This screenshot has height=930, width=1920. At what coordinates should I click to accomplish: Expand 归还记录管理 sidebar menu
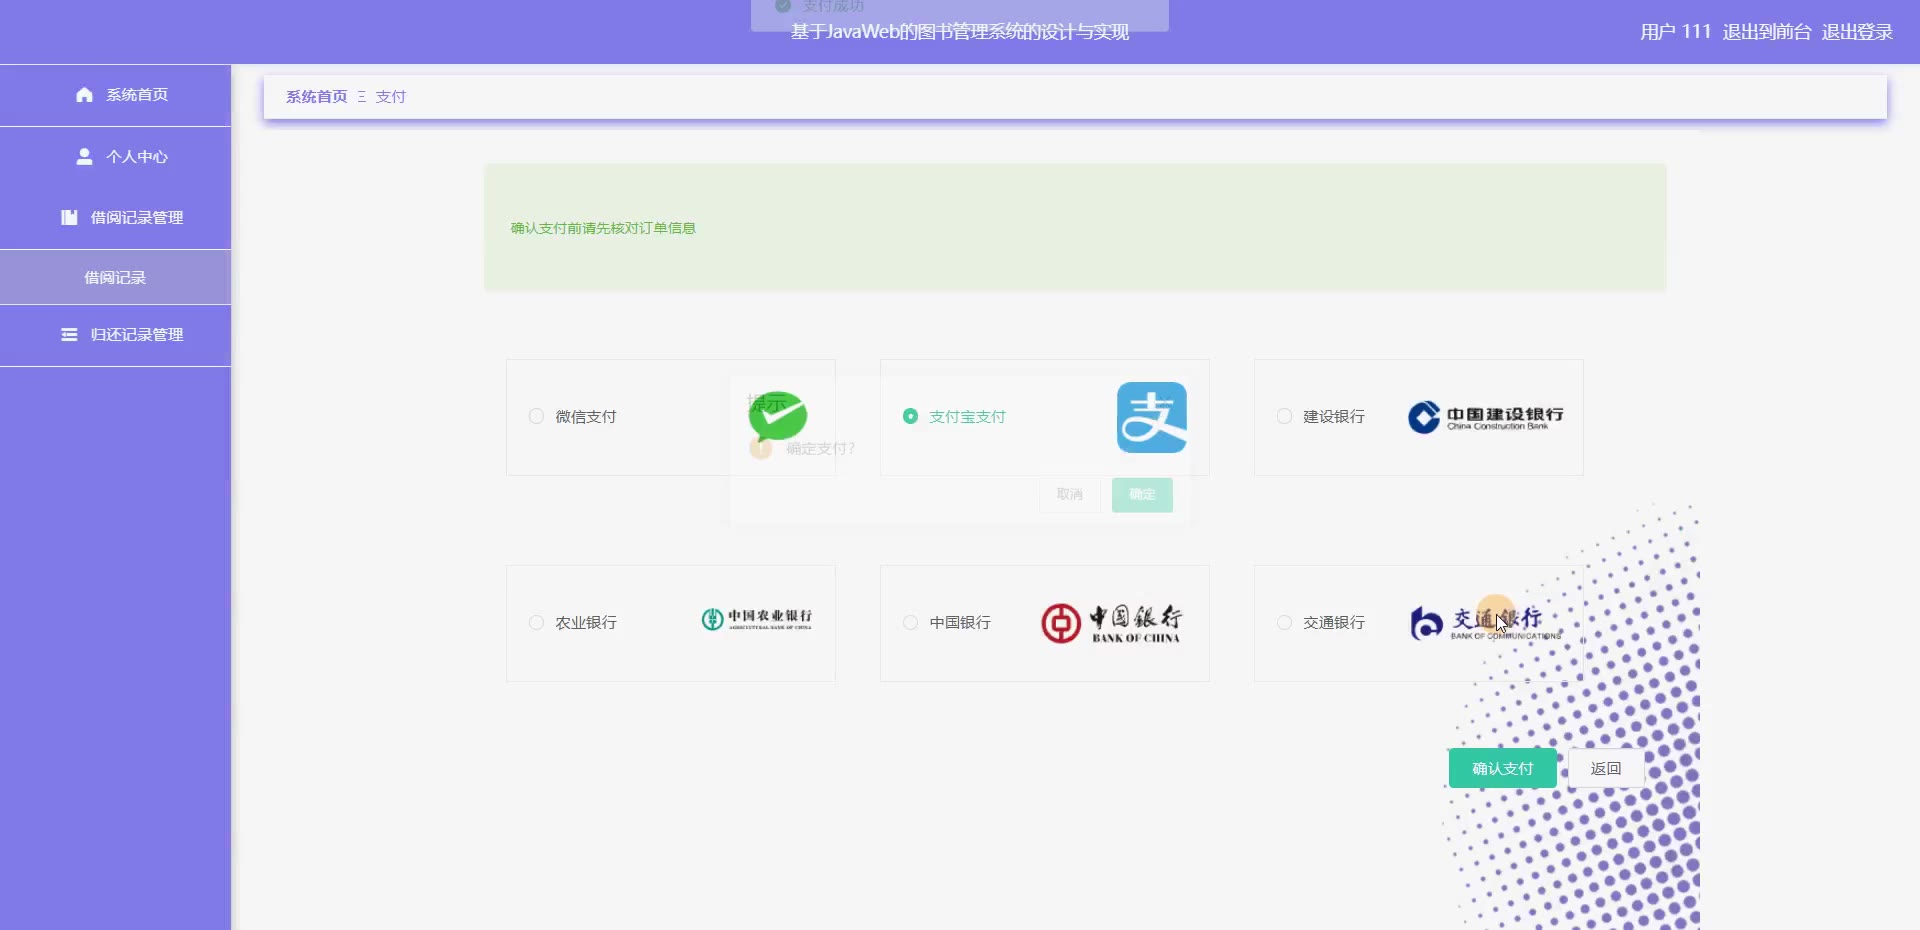(115, 335)
